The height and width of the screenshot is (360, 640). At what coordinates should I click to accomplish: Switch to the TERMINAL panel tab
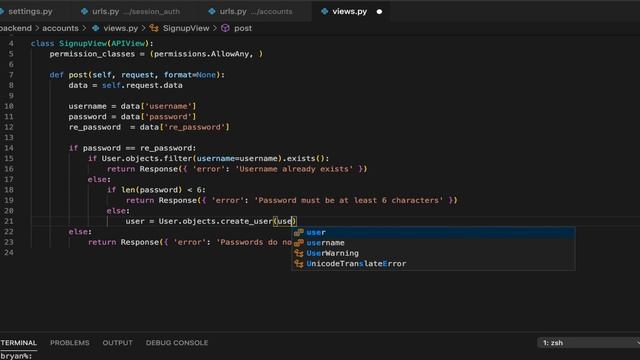click(x=18, y=342)
